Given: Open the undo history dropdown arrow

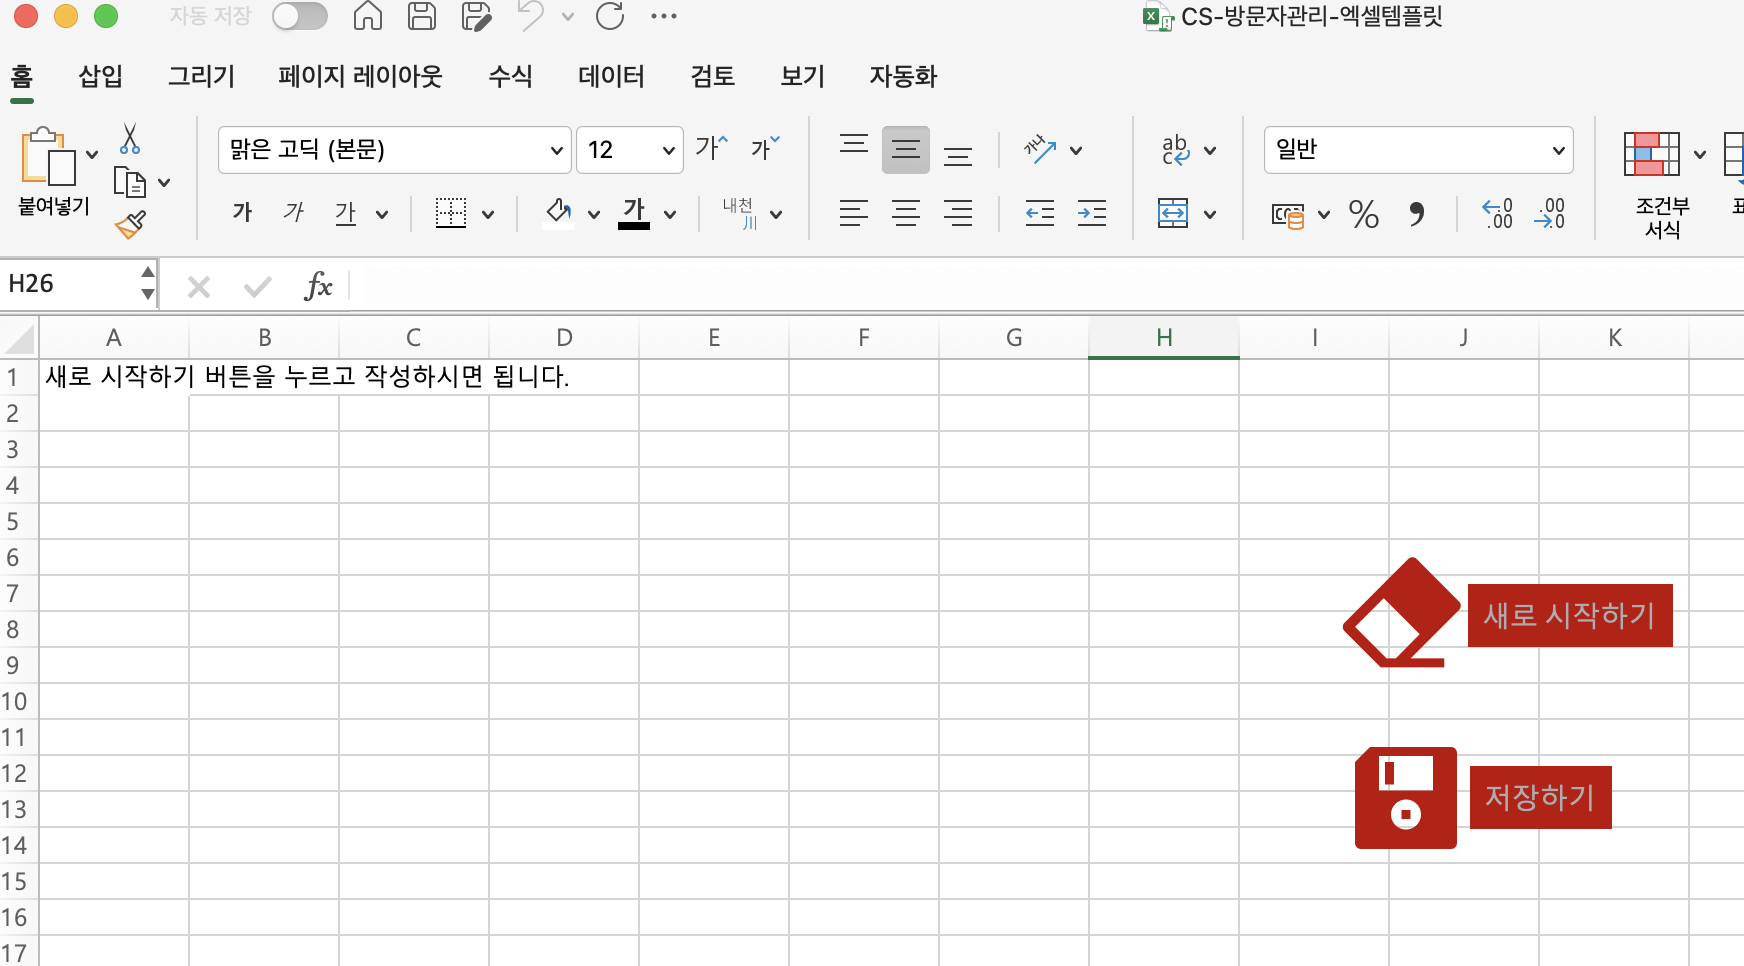Looking at the screenshot, I should 568,17.
